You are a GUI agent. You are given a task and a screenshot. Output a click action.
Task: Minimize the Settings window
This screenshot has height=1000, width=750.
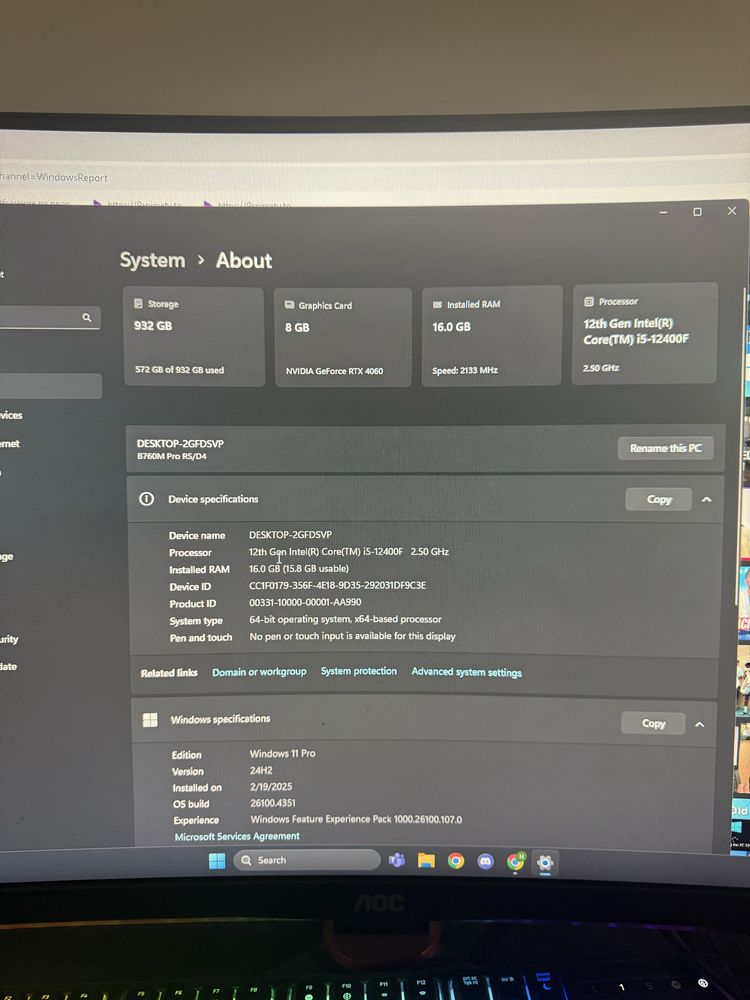(x=663, y=212)
